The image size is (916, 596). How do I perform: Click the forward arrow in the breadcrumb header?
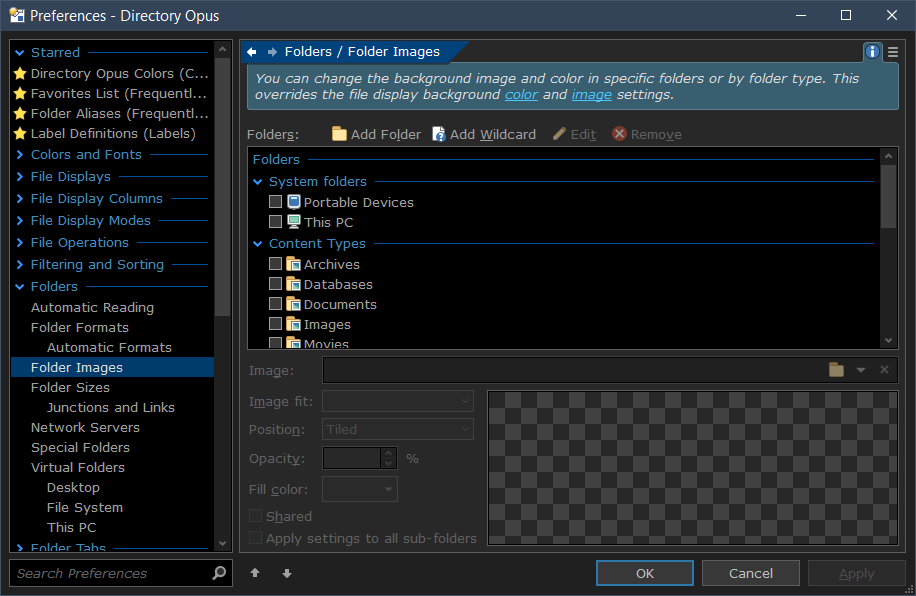(x=272, y=52)
